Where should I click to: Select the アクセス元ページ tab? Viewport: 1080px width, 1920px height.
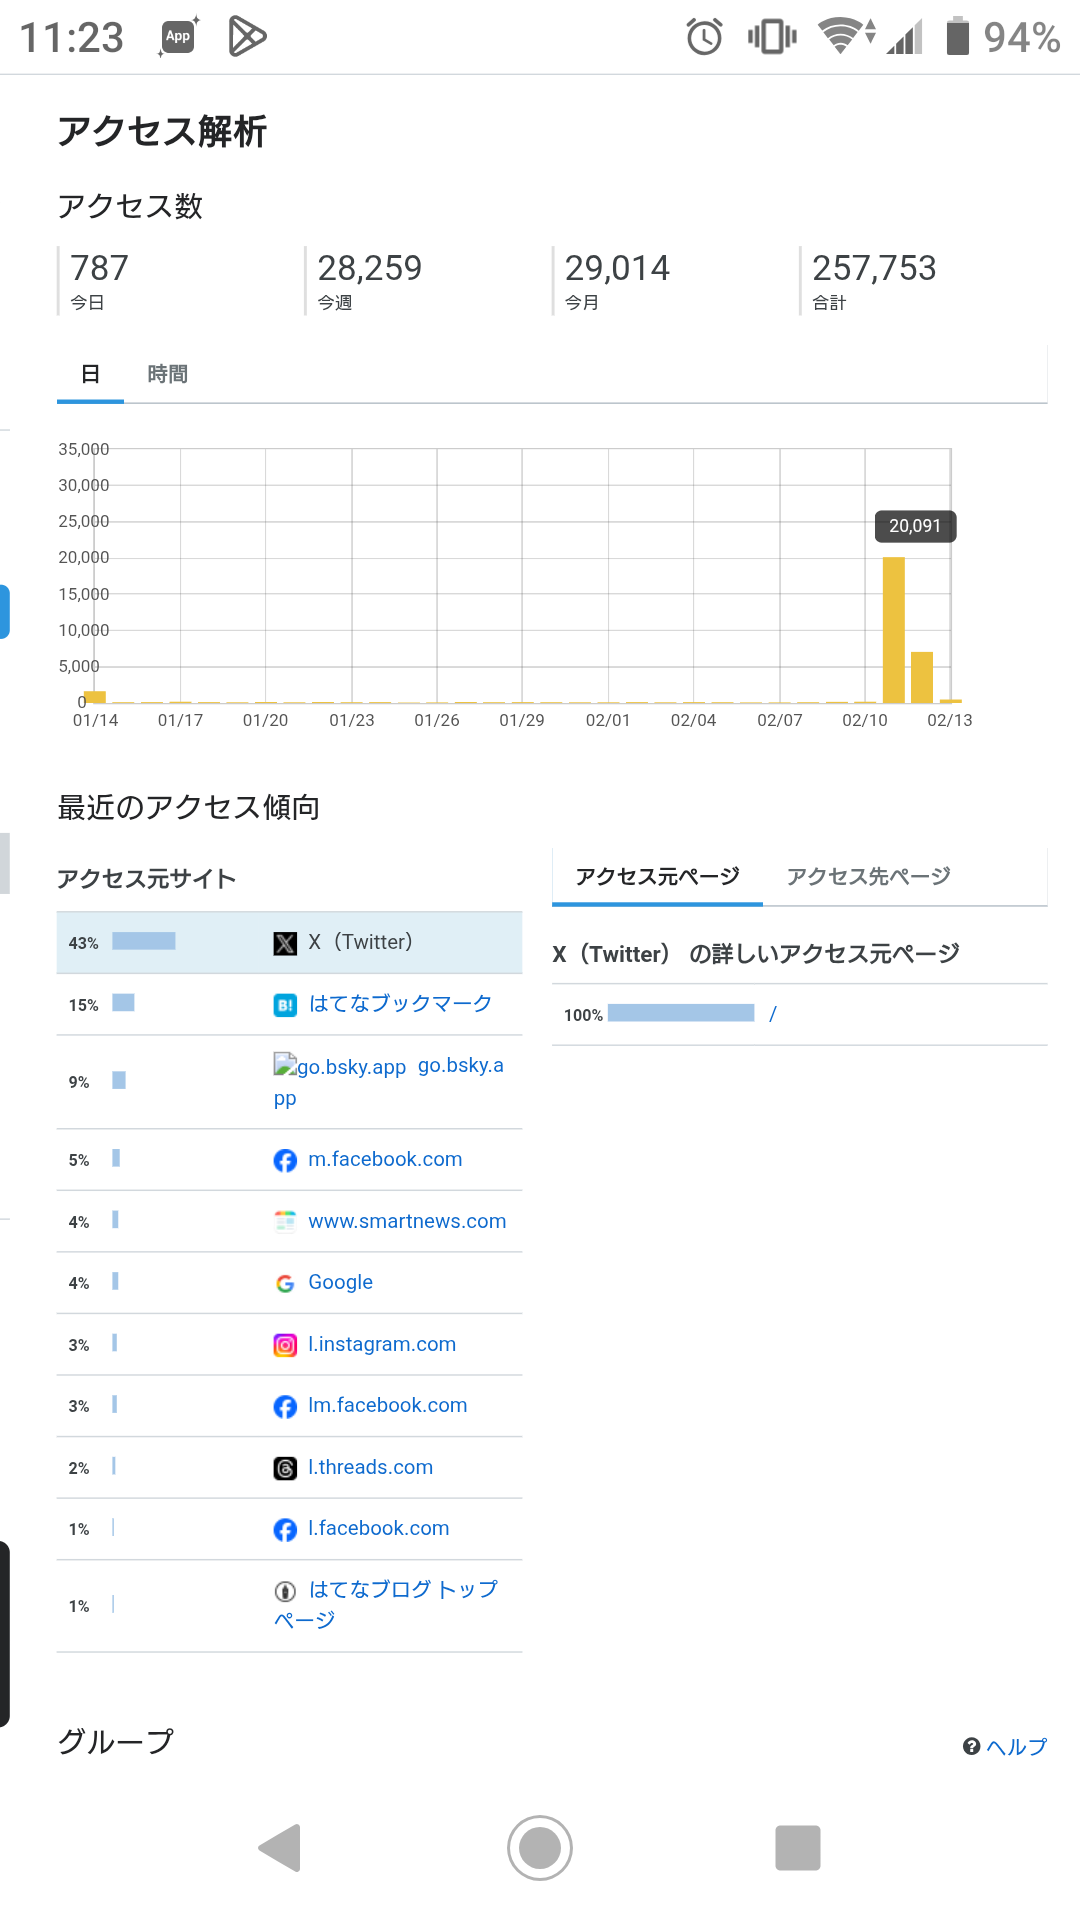pyautogui.click(x=657, y=876)
